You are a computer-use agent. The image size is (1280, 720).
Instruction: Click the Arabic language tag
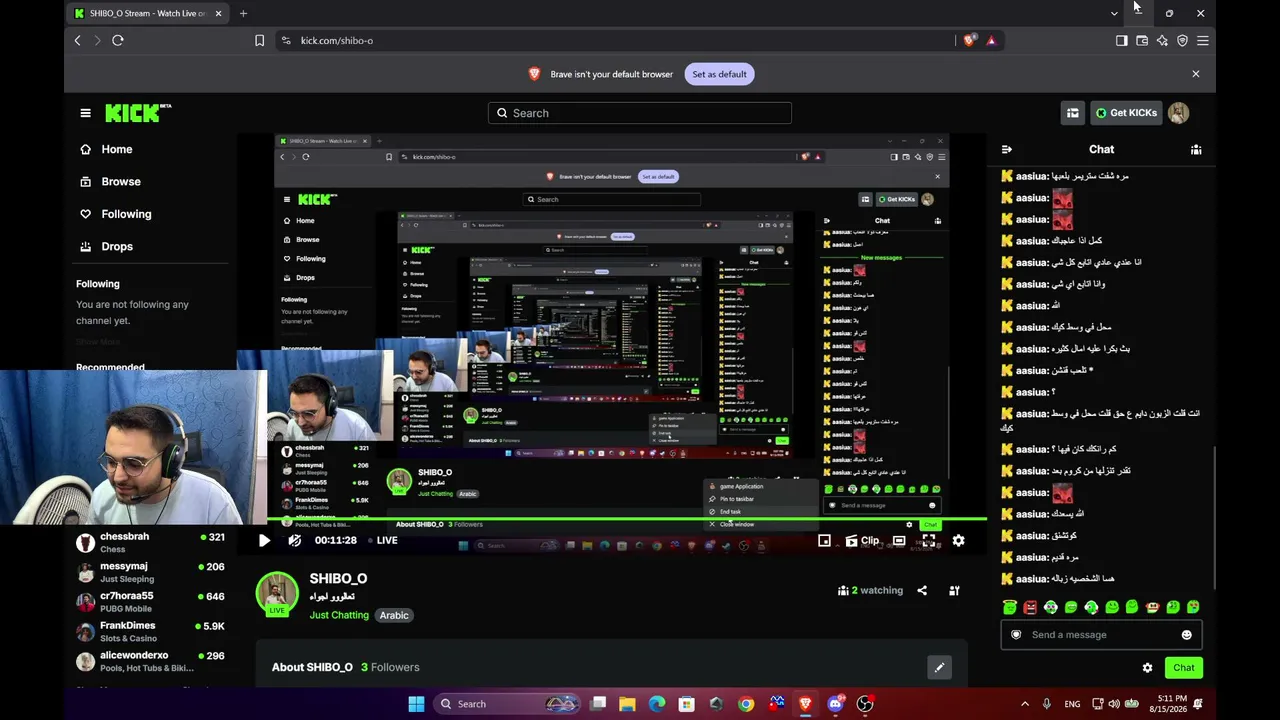point(394,615)
